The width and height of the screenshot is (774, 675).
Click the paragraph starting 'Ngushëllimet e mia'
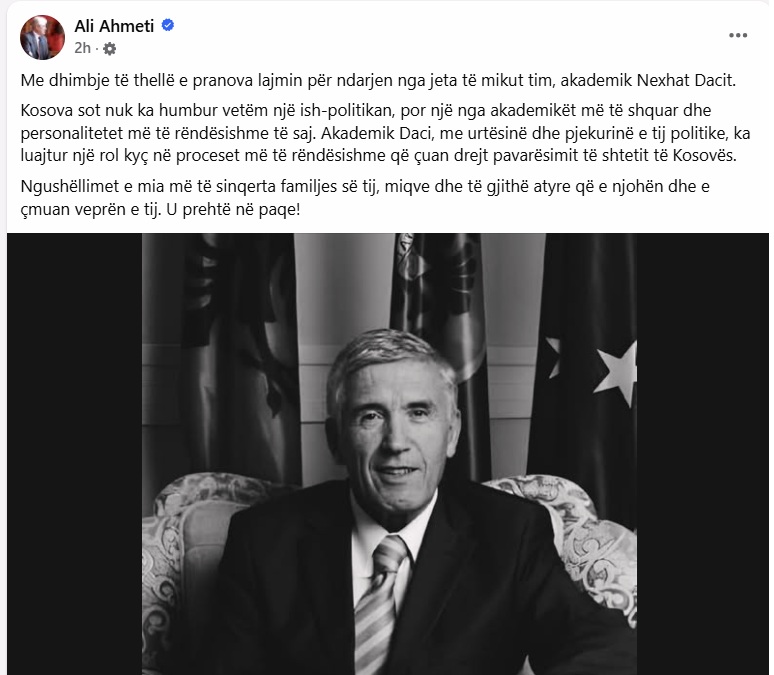[365, 198]
